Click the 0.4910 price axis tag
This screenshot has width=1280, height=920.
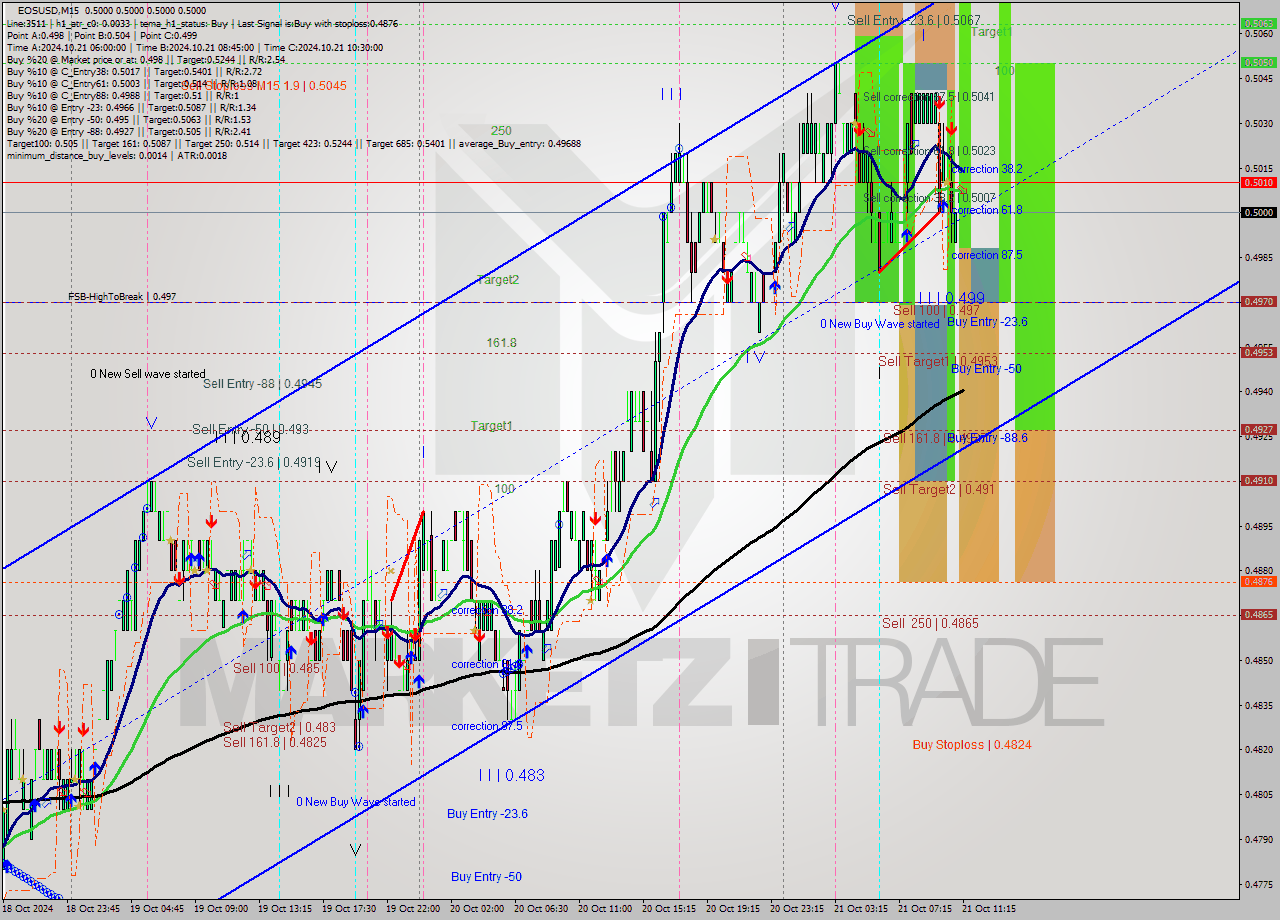point(1257,480)
